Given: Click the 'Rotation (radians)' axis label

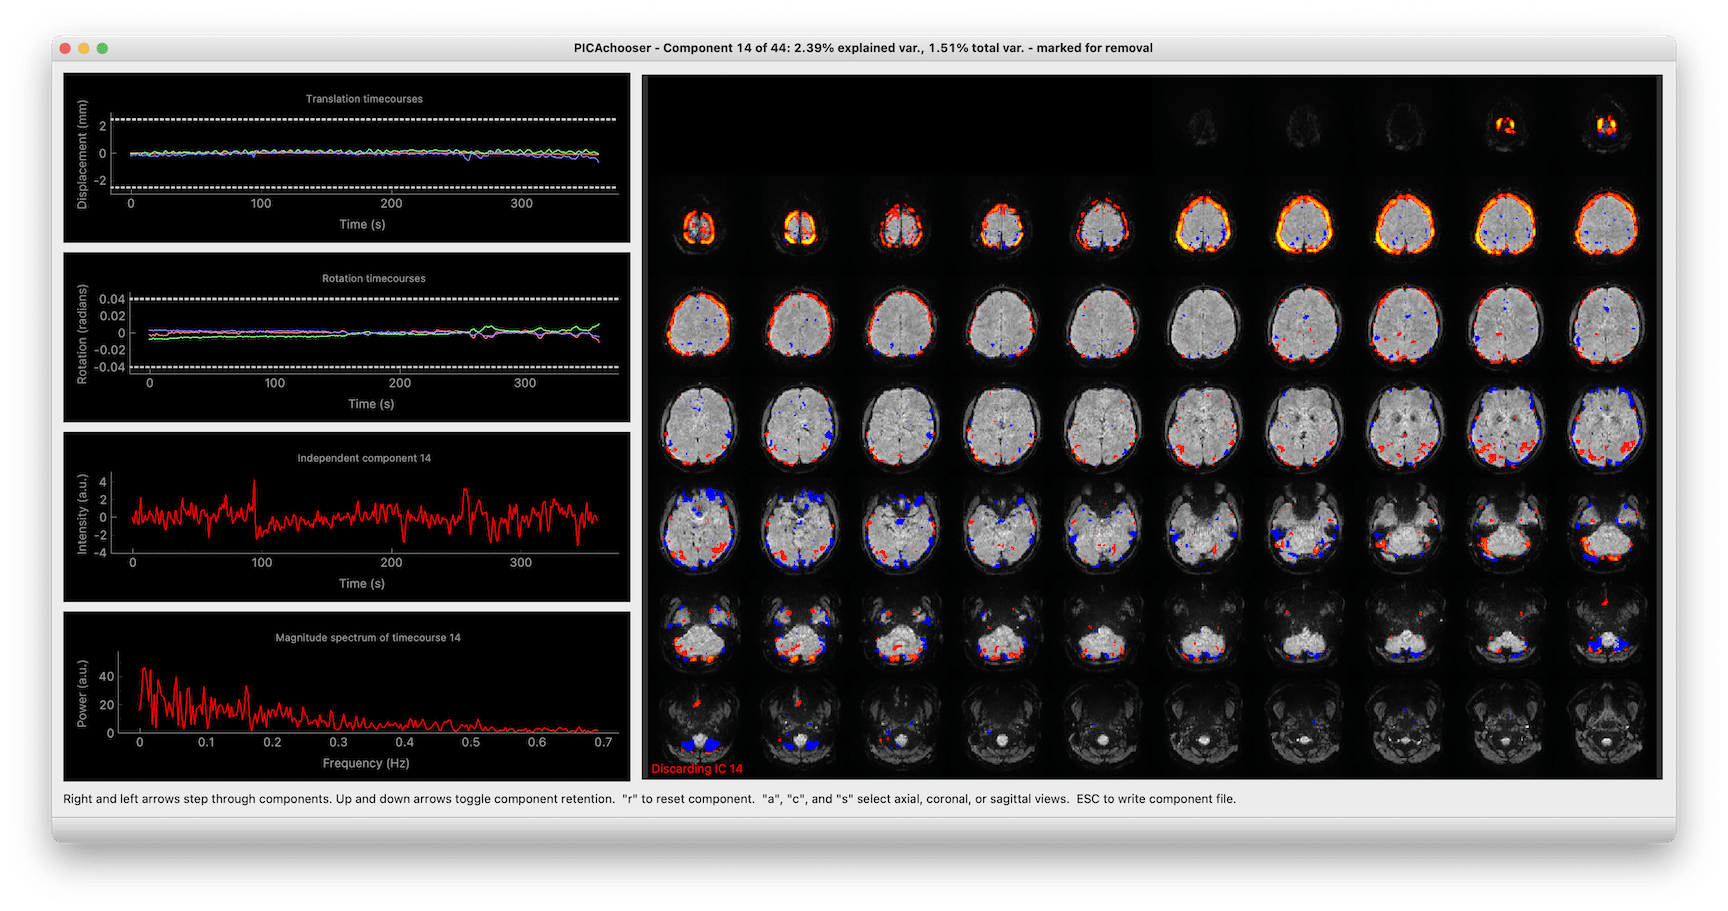Looking at the screenshot, I should pyautogui.click(x=82, y=334).
